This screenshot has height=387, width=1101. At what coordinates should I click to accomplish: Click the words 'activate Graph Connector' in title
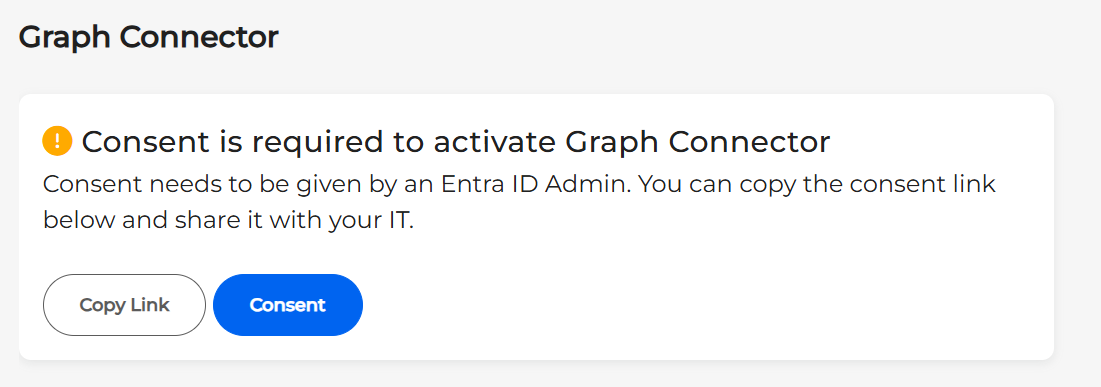(632, 143)
